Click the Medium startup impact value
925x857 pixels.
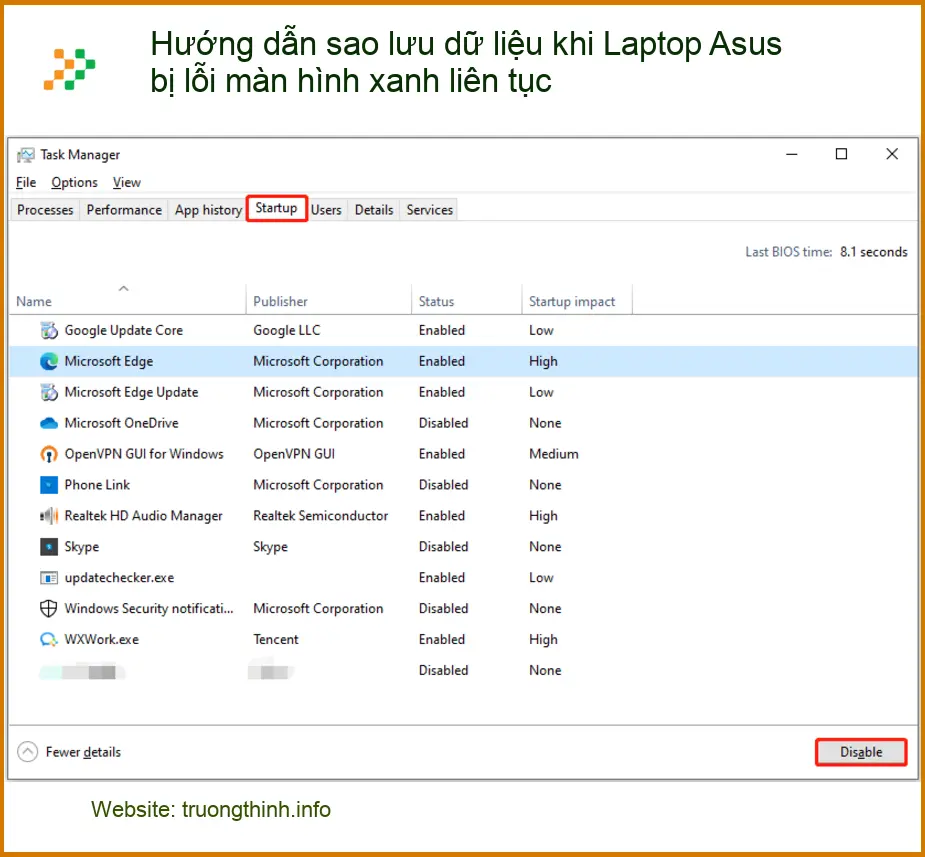553,454
